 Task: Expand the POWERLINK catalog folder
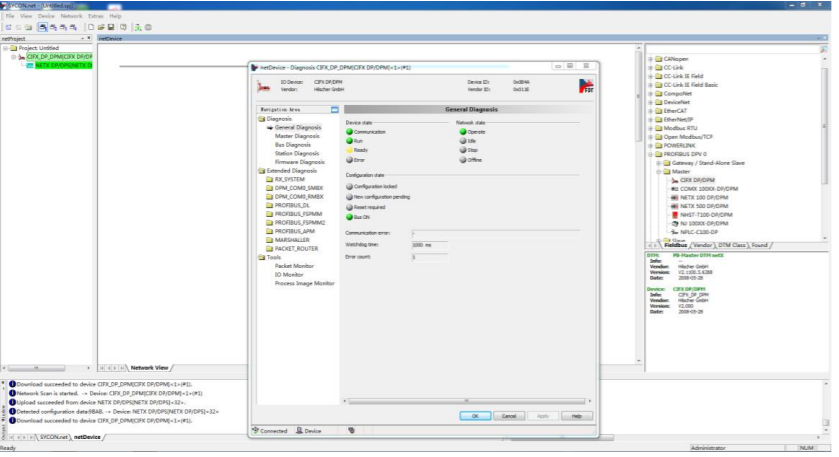tap(651, 146)
